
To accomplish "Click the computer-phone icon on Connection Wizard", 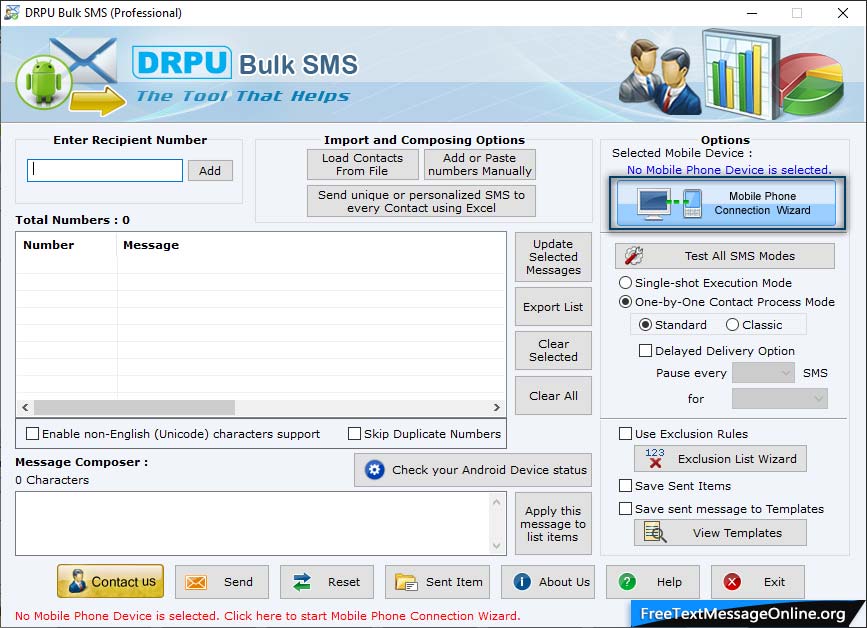I will tap(670, 203).
